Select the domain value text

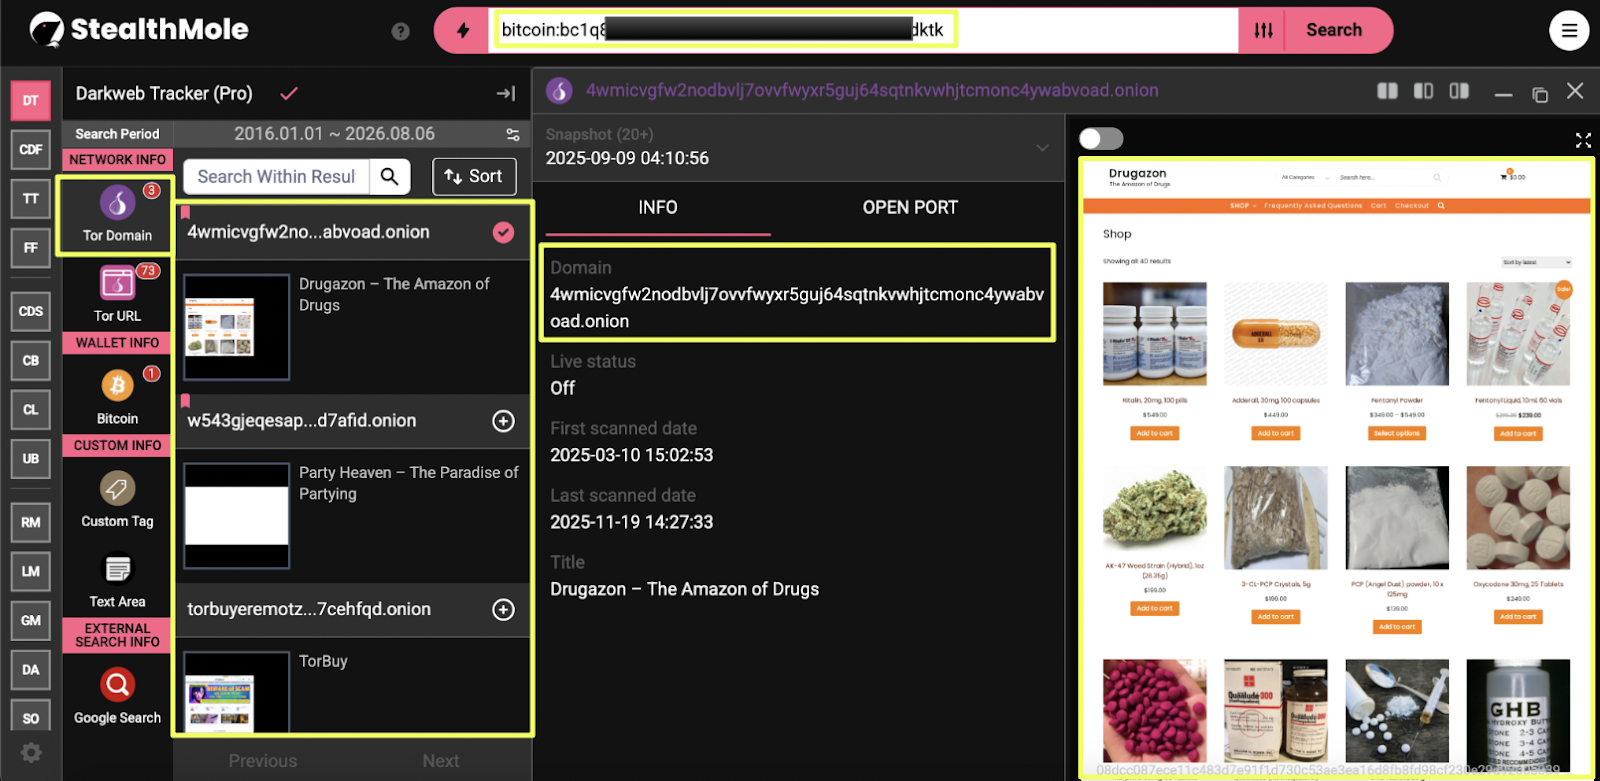[797, 308]
